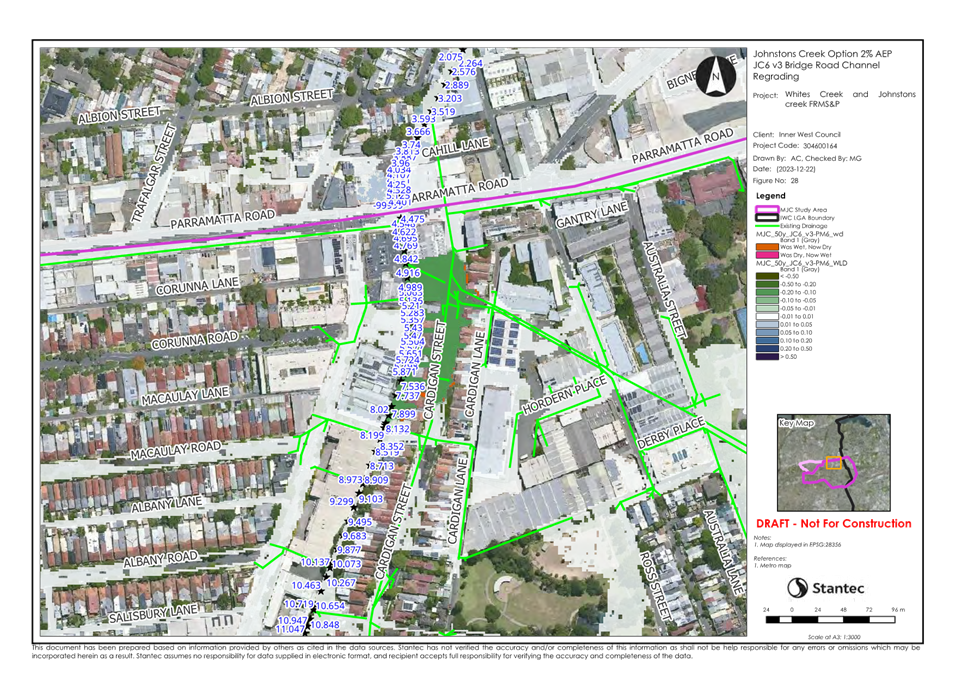Click the chainage value '2.075'
Viewport: 955px width, 676px height.
451,57
